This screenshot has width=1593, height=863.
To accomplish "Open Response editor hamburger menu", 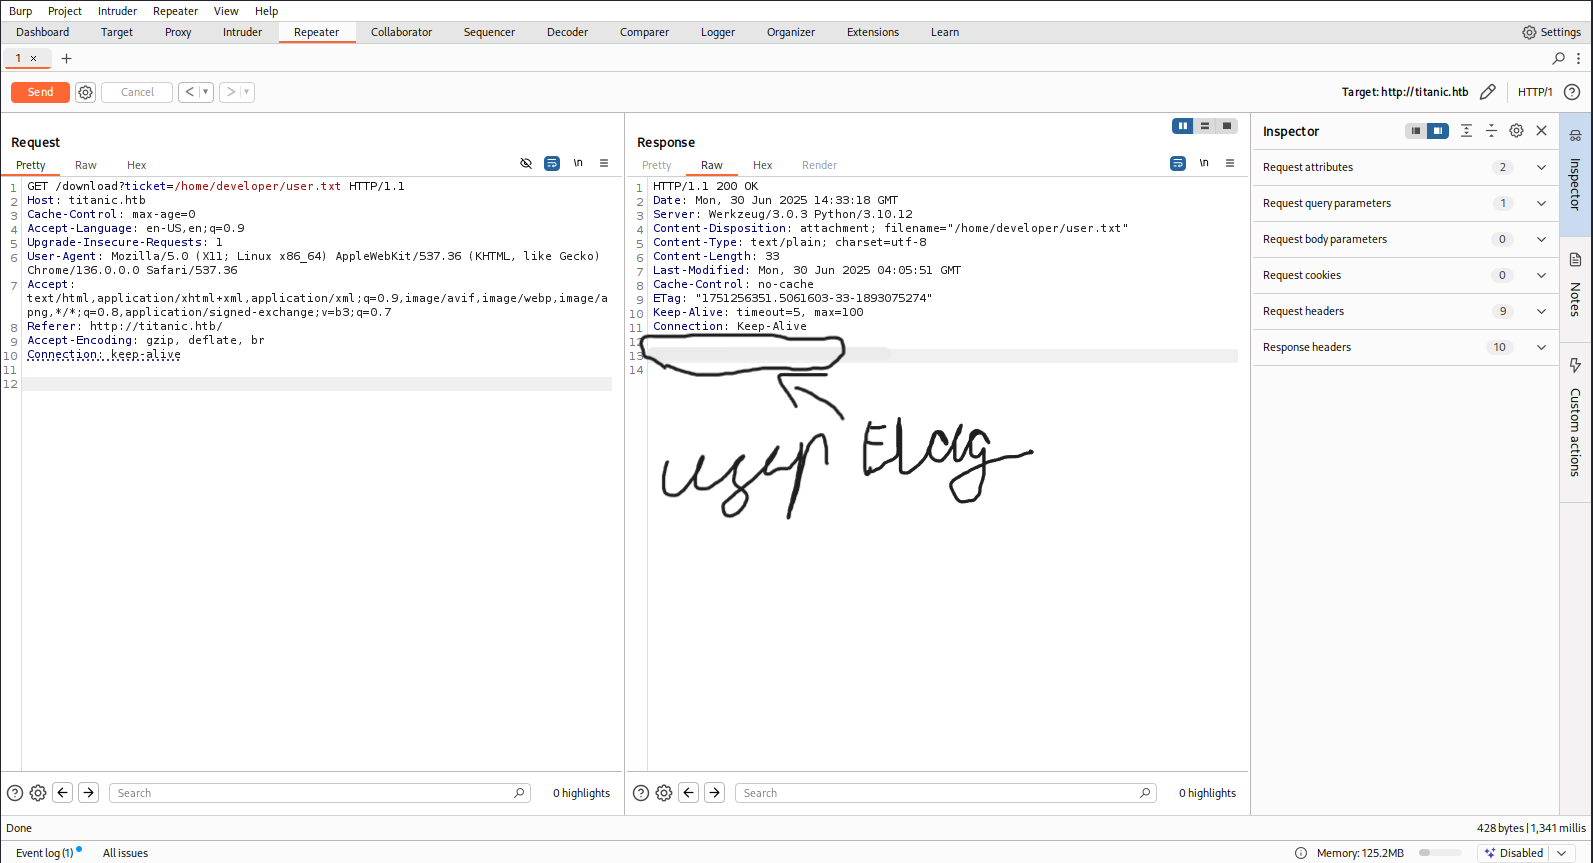I will click(1230, 163).
